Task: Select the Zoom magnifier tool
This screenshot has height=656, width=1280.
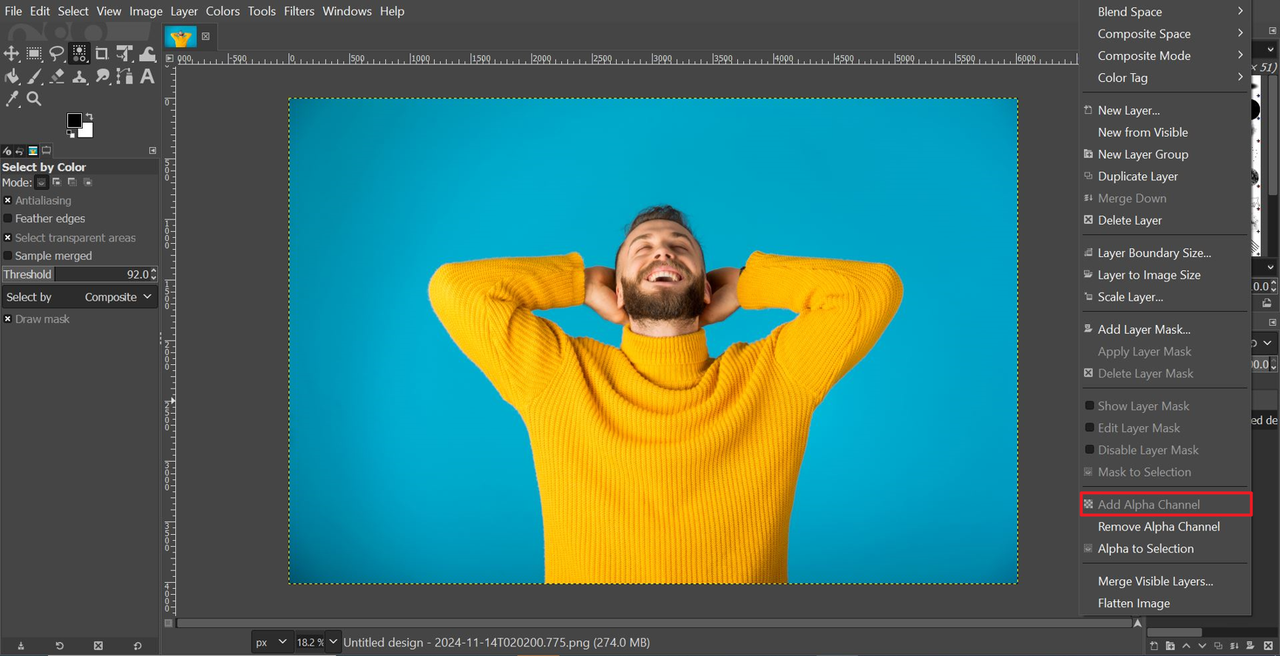Action: (x=34, y=99)
